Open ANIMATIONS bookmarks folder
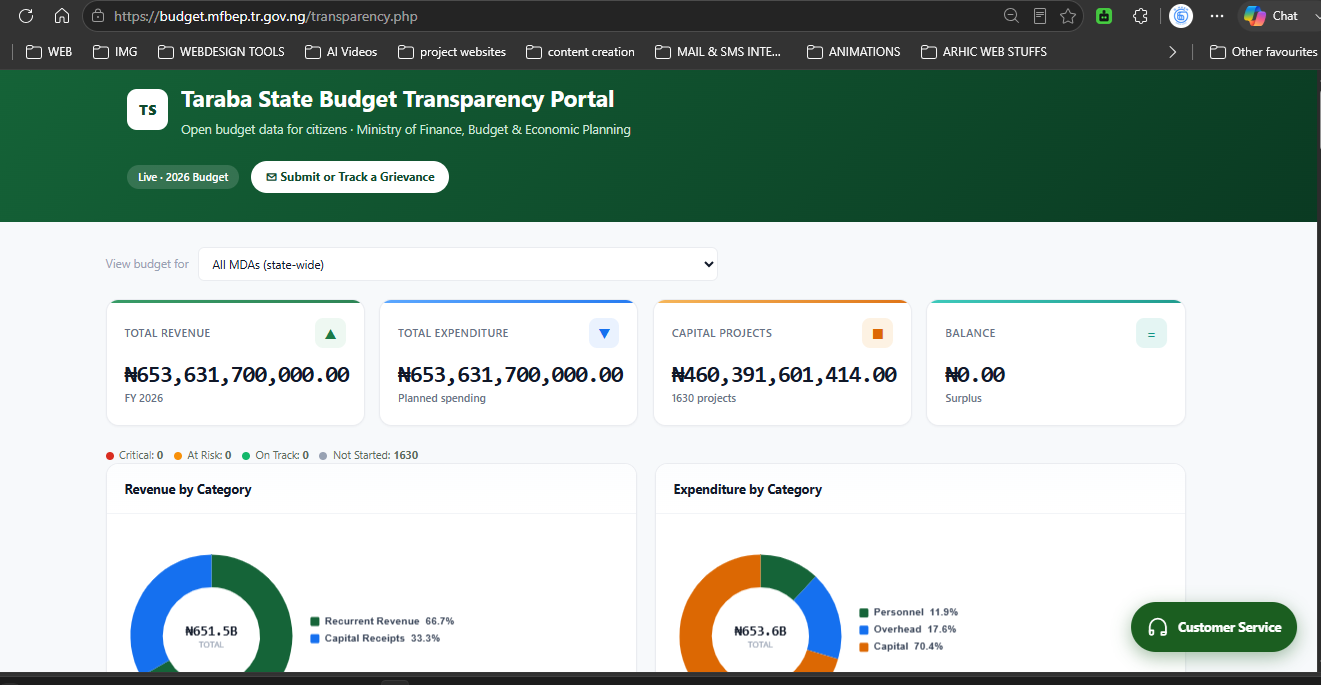Viewport: 1321px width, 685px height. (x=854, y=52)
